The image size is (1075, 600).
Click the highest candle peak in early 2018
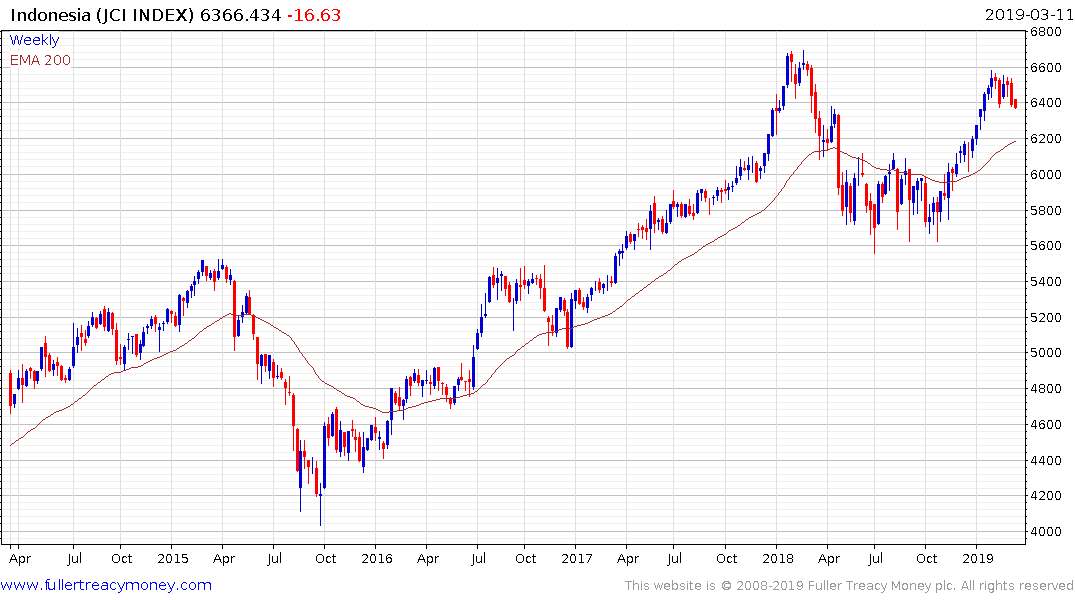(804, 67)
